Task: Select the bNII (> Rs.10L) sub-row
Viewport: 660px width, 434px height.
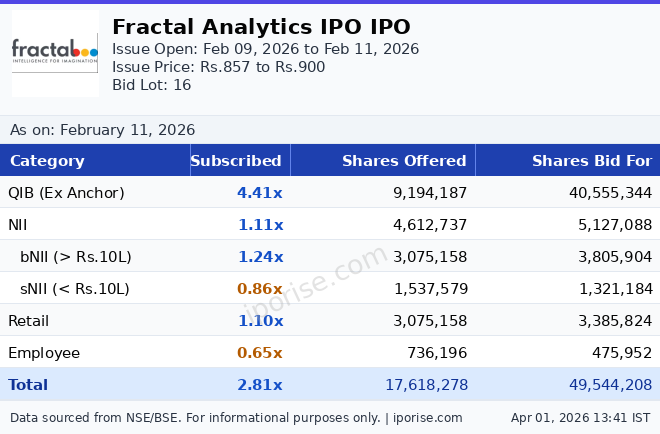Action: coord(76,257)
